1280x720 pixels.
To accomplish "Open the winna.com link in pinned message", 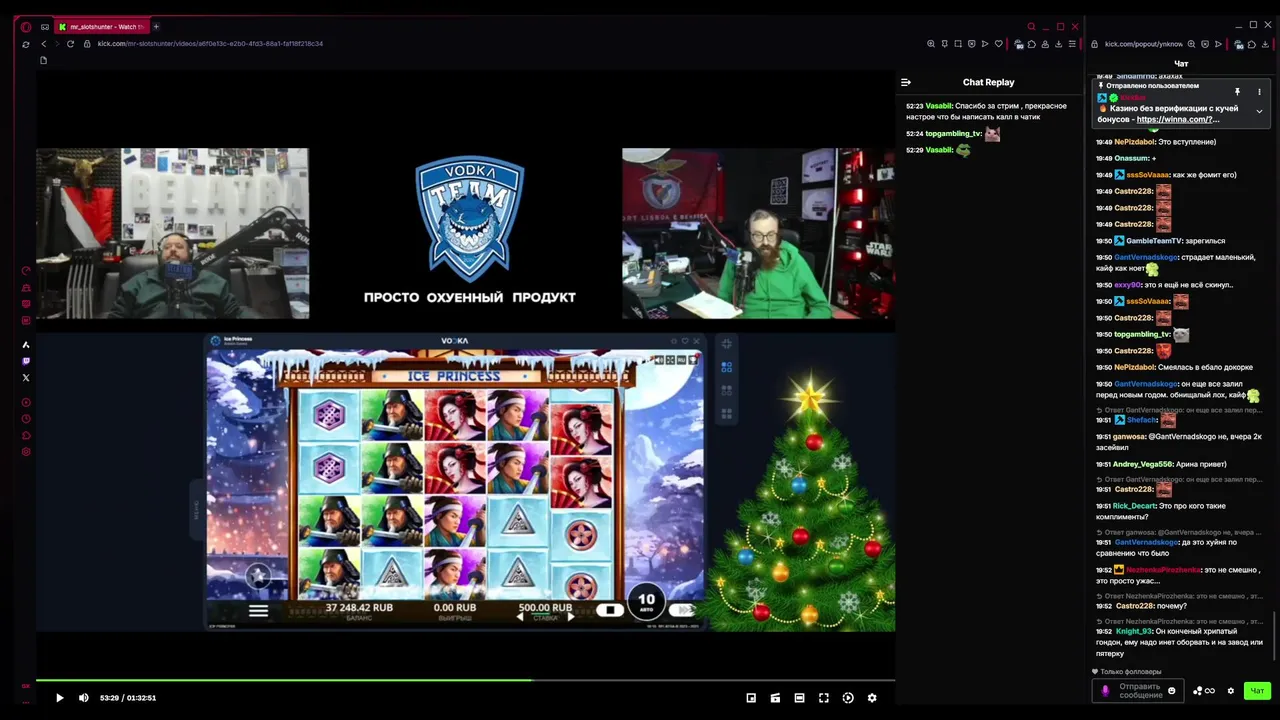I will coord(1177,119).
